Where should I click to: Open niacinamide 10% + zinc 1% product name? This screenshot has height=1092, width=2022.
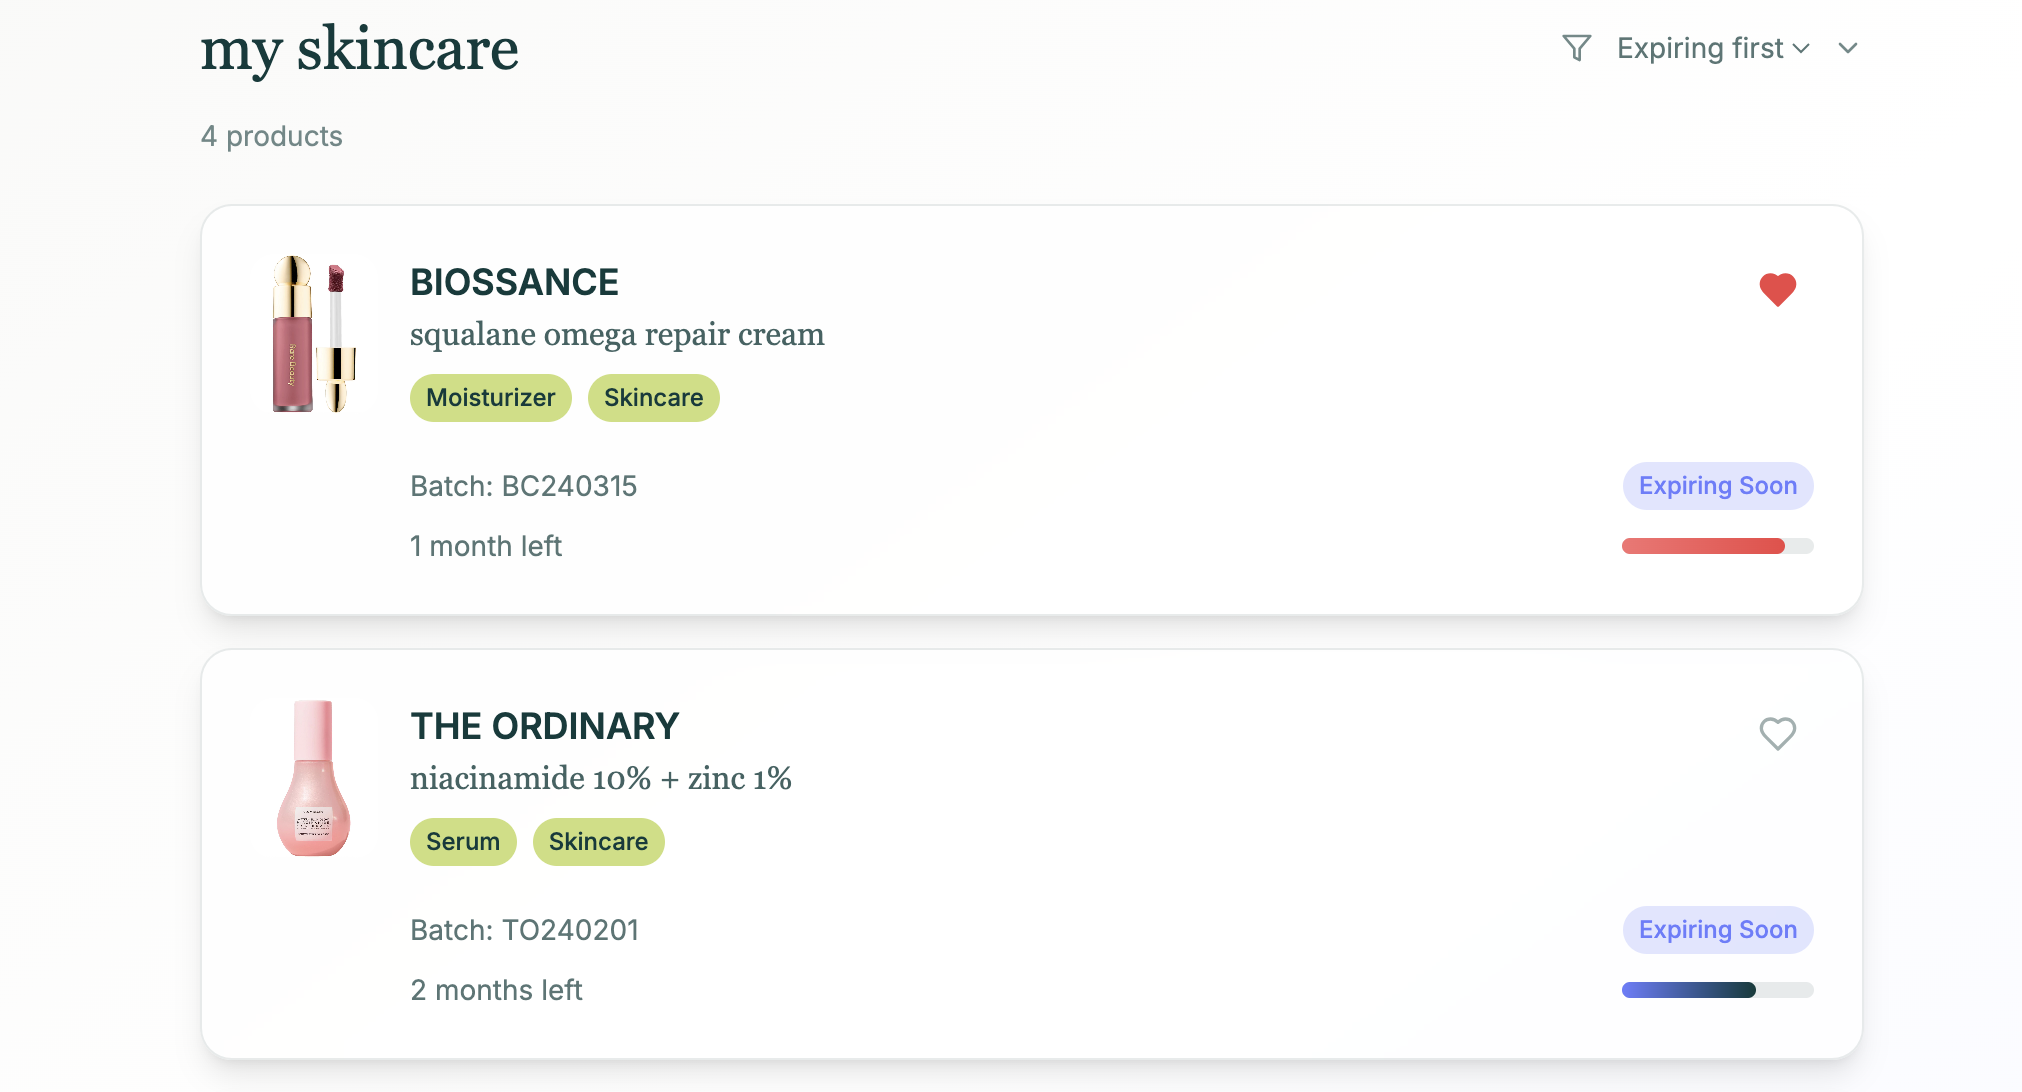tap(600, 779)
